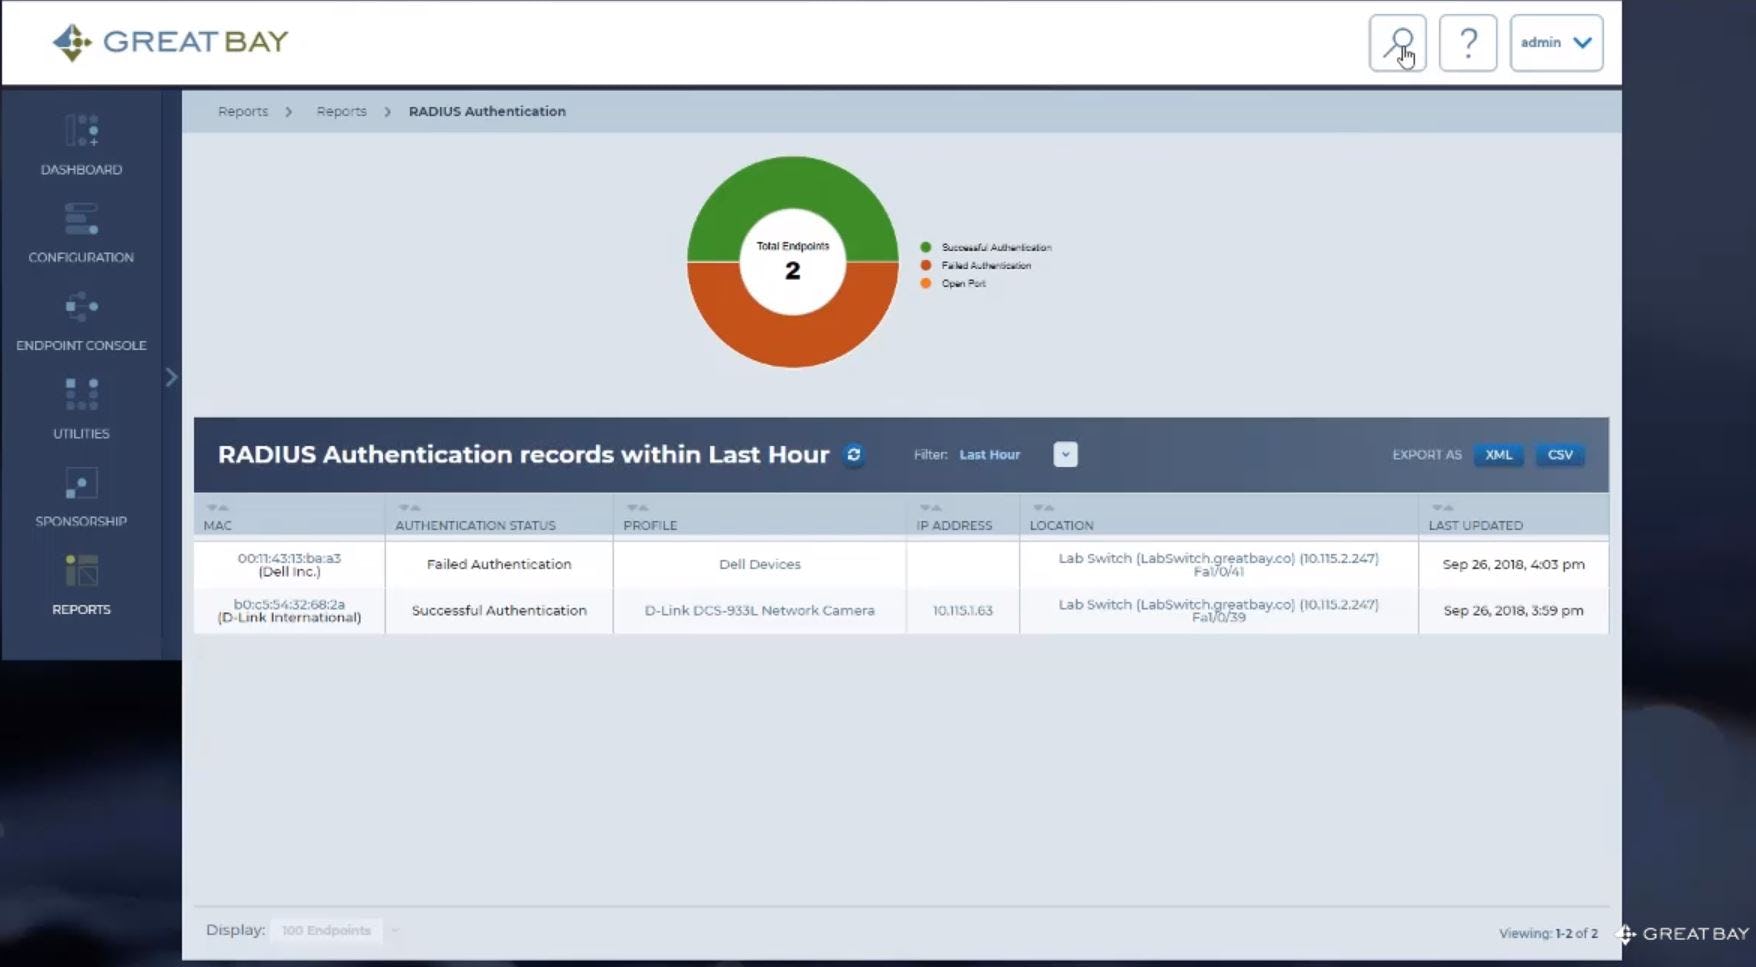Viewport: 1756px width, 967px height.
Task: Click the search magnifier icon
Action: pyautogui.click(x=1397, y=42)
